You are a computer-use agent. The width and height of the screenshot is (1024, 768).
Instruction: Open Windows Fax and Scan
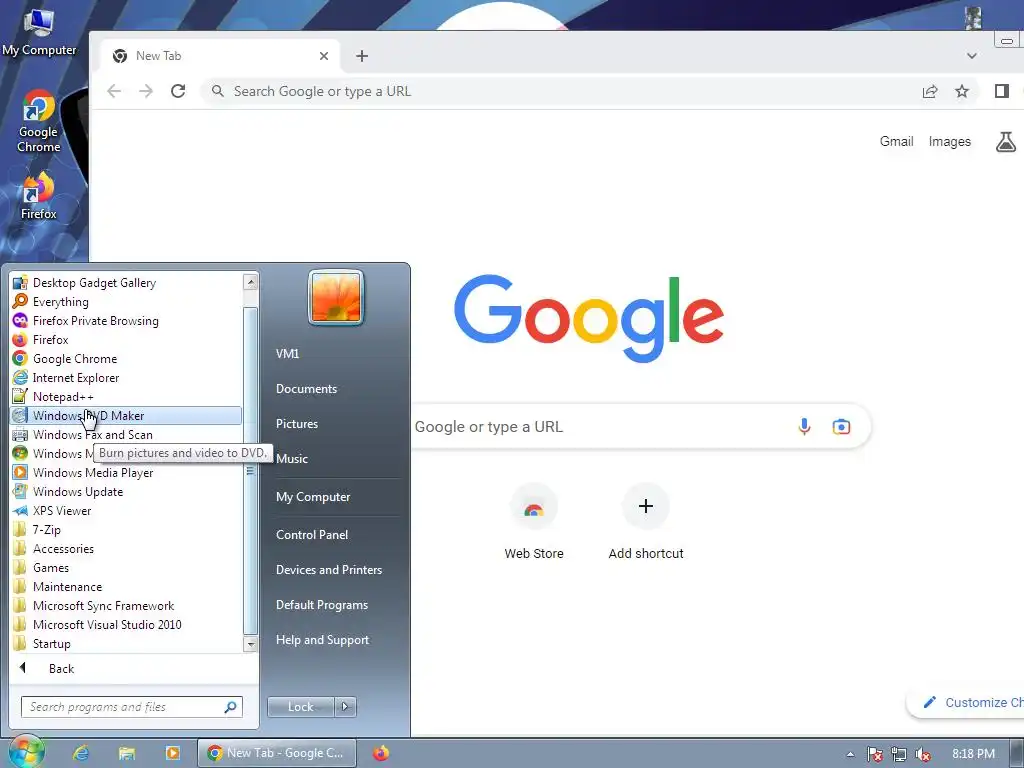[x=126, y=434]
